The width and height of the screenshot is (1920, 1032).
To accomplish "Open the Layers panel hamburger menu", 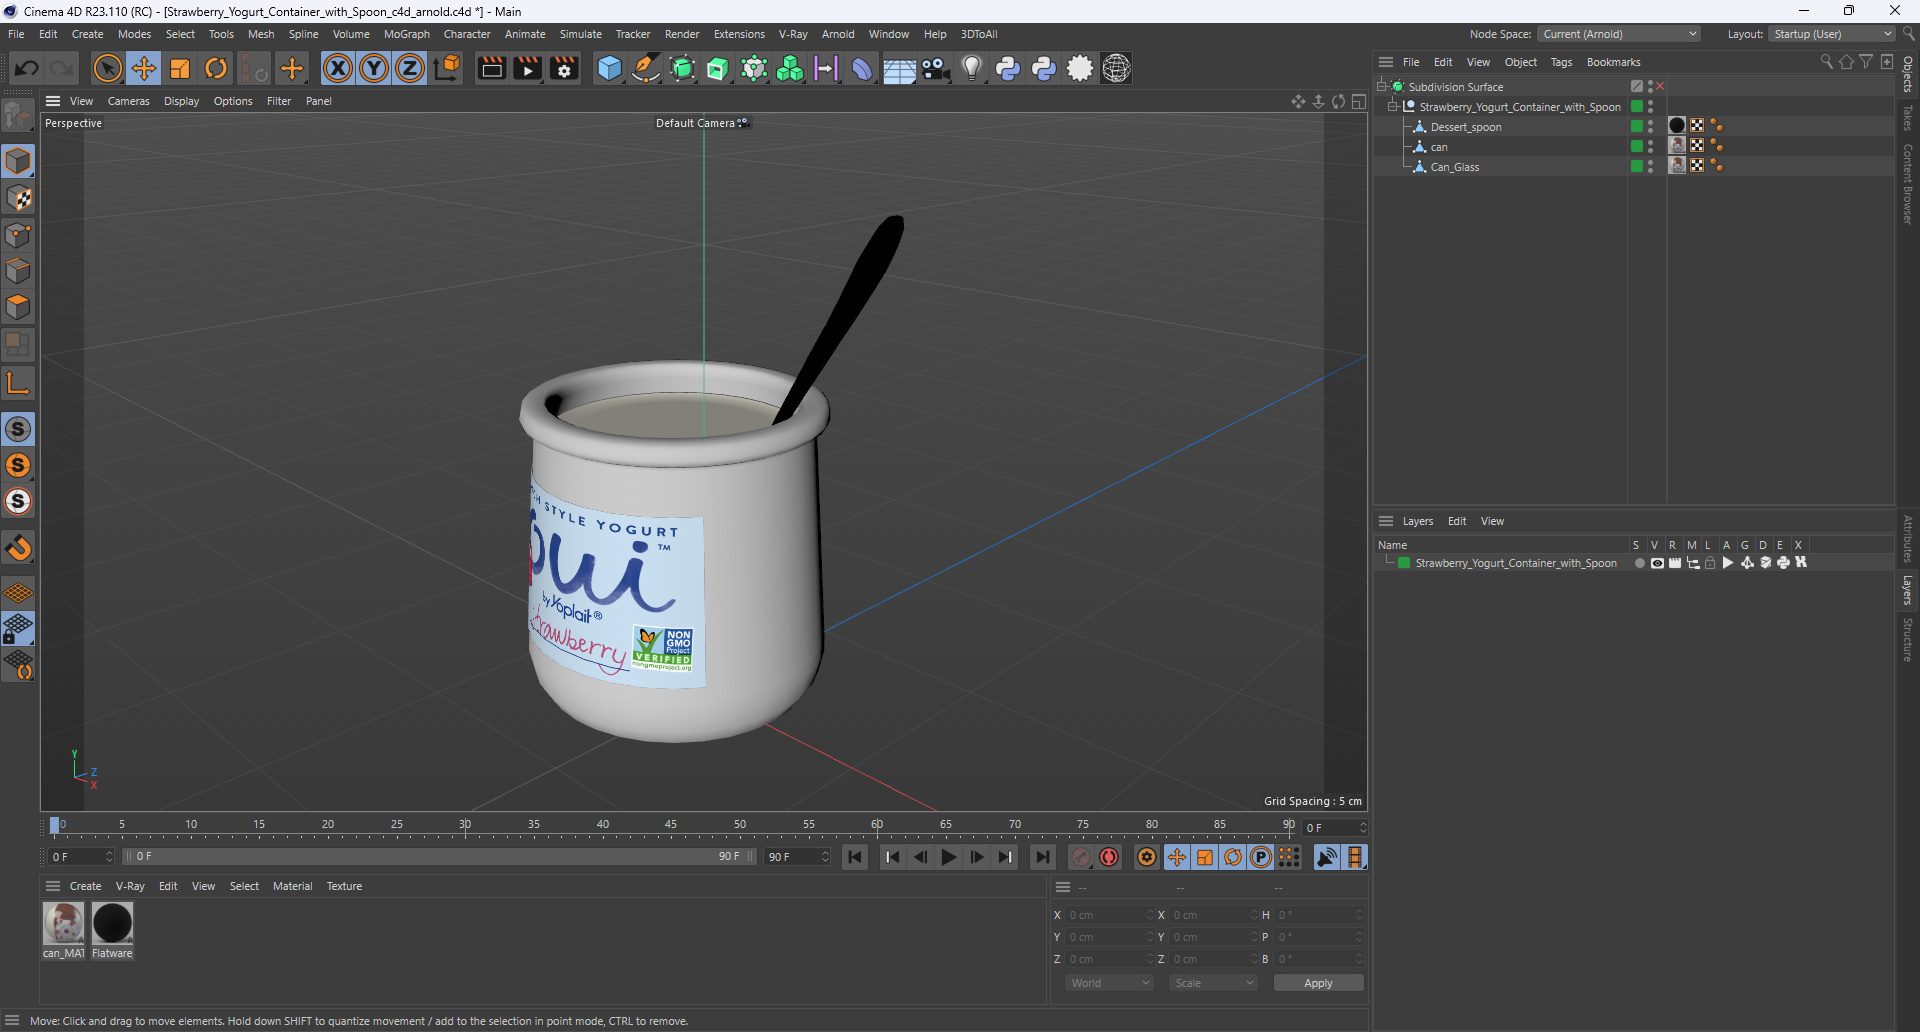I will point(1386,521).
